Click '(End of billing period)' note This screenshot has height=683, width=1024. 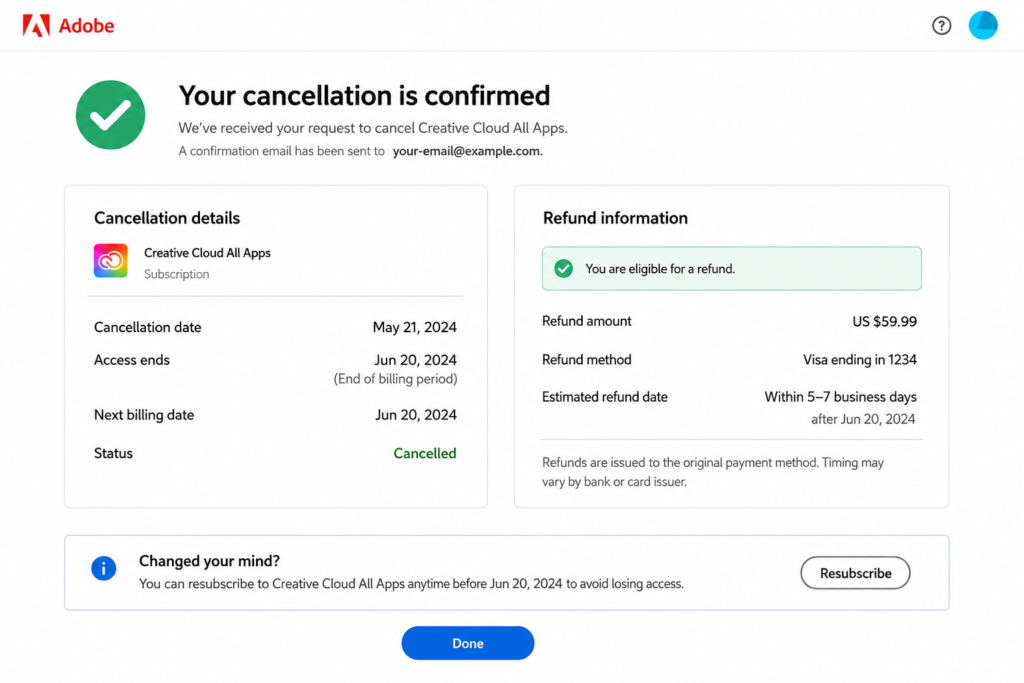(395, 379)
